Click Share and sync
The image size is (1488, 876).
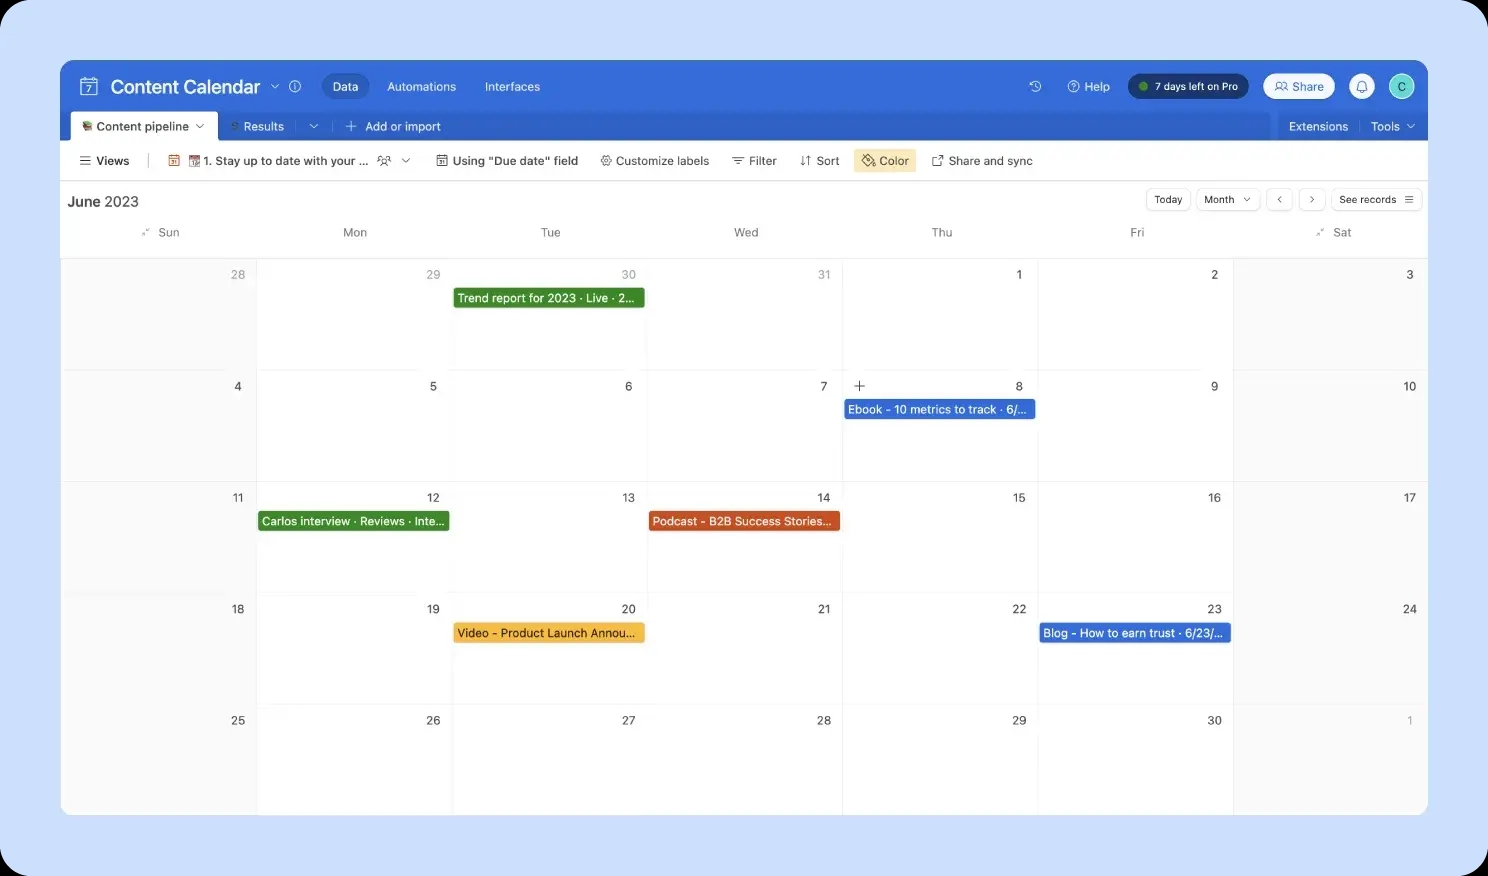coord(982,161)
